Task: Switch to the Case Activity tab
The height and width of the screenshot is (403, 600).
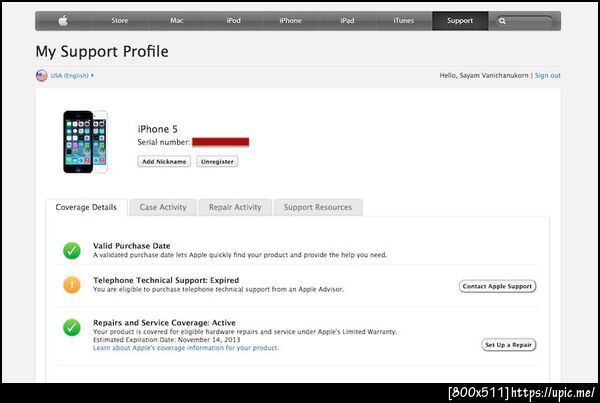Action: (x=163, y=207)
